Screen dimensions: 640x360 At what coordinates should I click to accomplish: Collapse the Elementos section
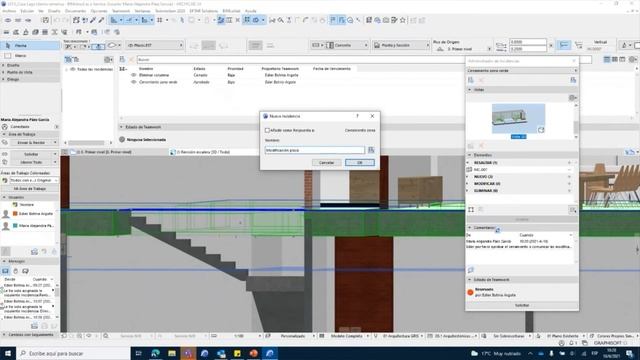pos(469,155)
